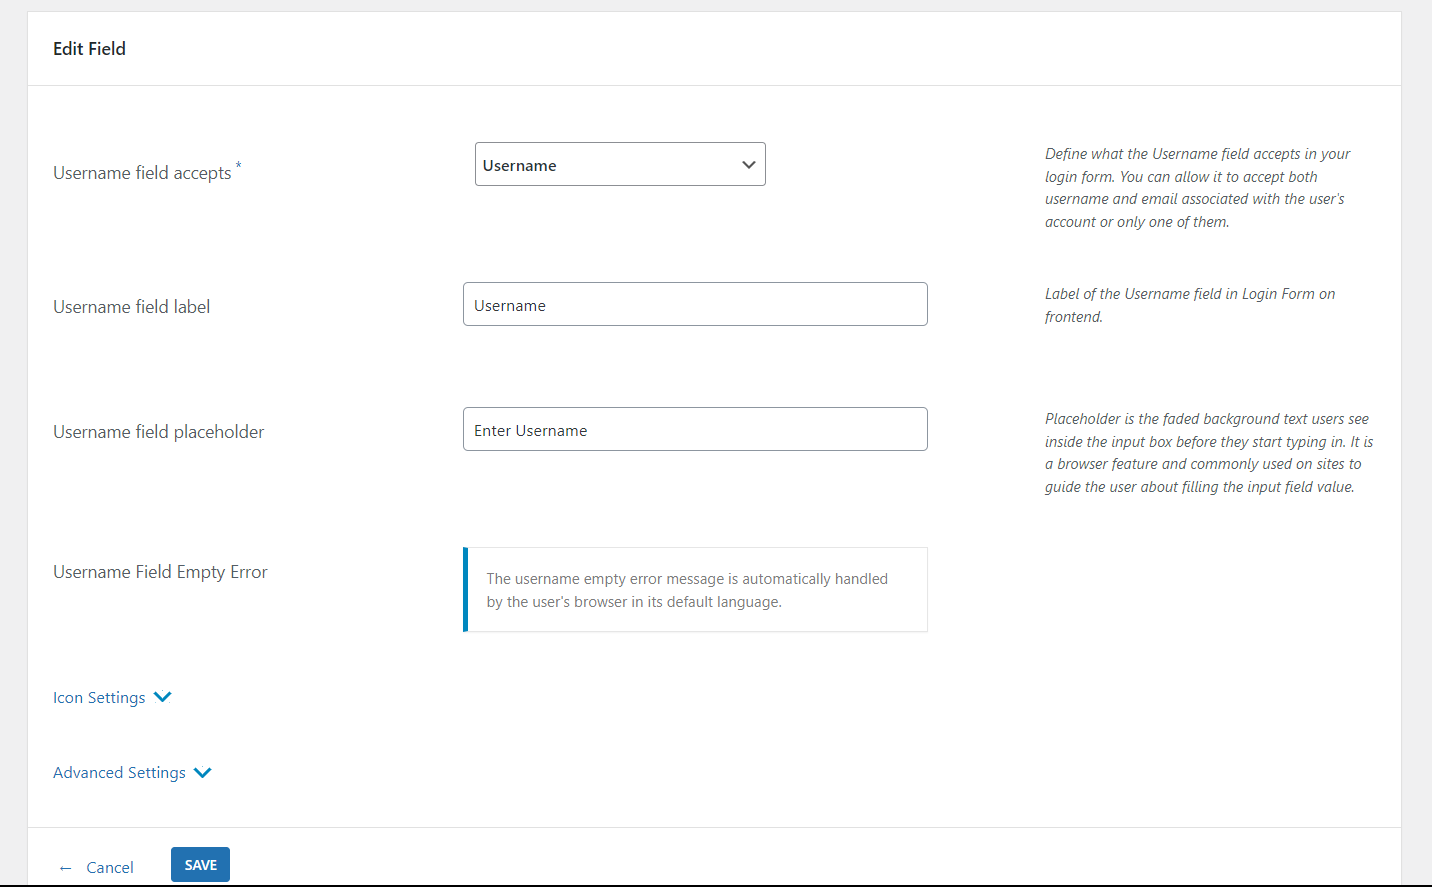Image resolution: width=1432 pixels, height=887 pixels.
Task: Click into the Enter Username placeholder input
Action: pos(695,429)
